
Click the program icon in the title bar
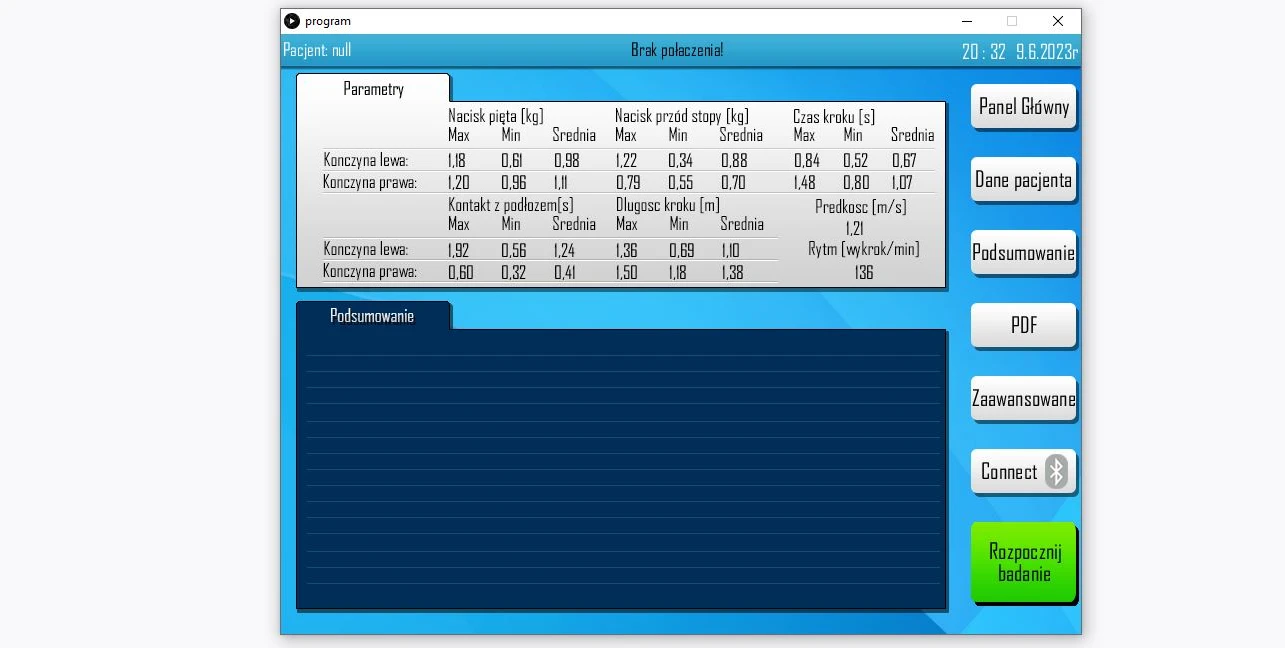coord(291,21)
